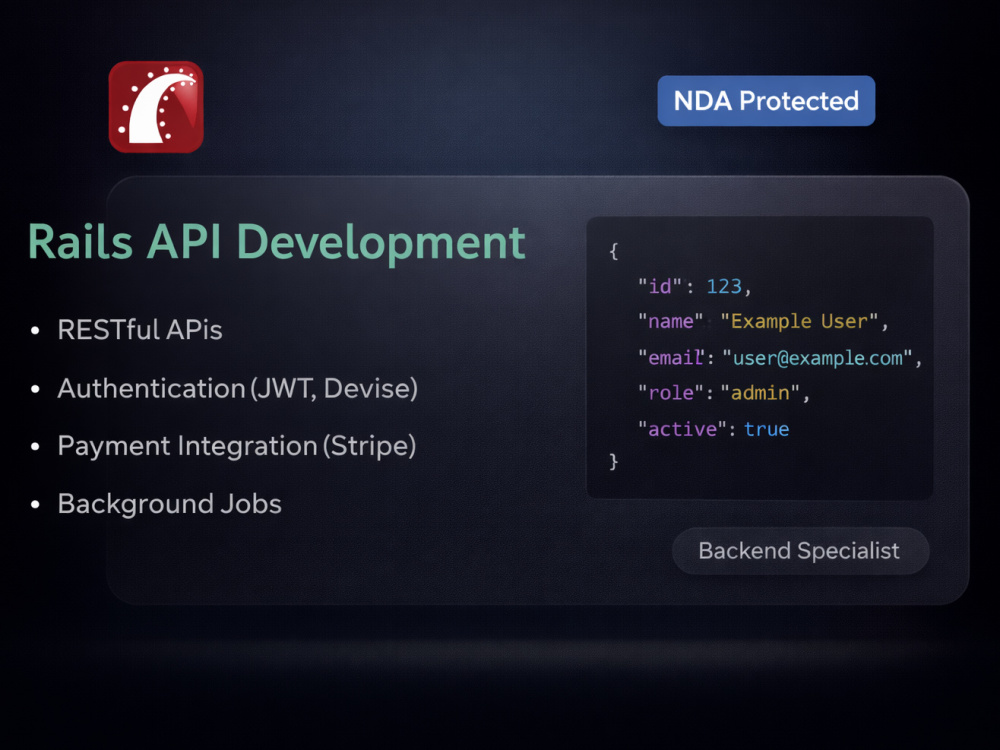Click the closing curly brace in the code
This screenshot has width=1000, height=750.
[x=614, y=461]
